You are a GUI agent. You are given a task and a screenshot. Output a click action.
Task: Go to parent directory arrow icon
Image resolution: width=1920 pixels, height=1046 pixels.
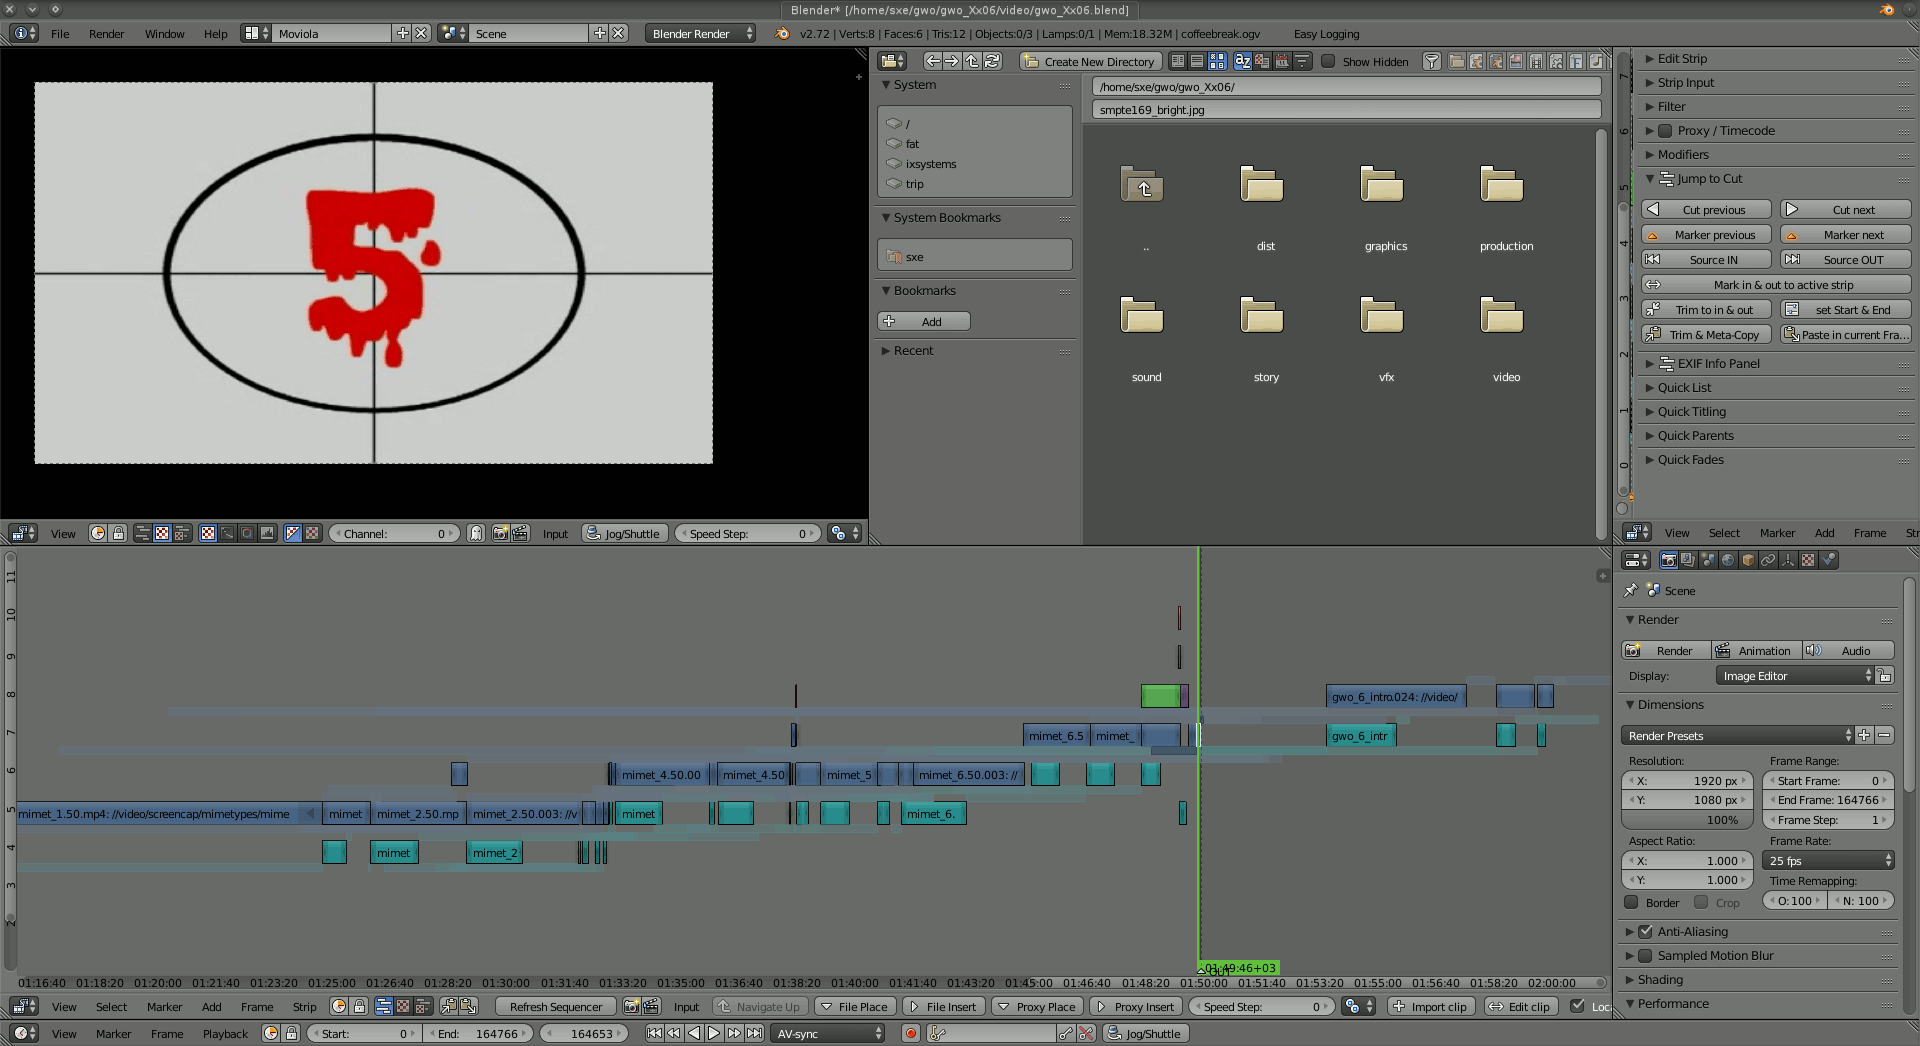coord(972,61)
